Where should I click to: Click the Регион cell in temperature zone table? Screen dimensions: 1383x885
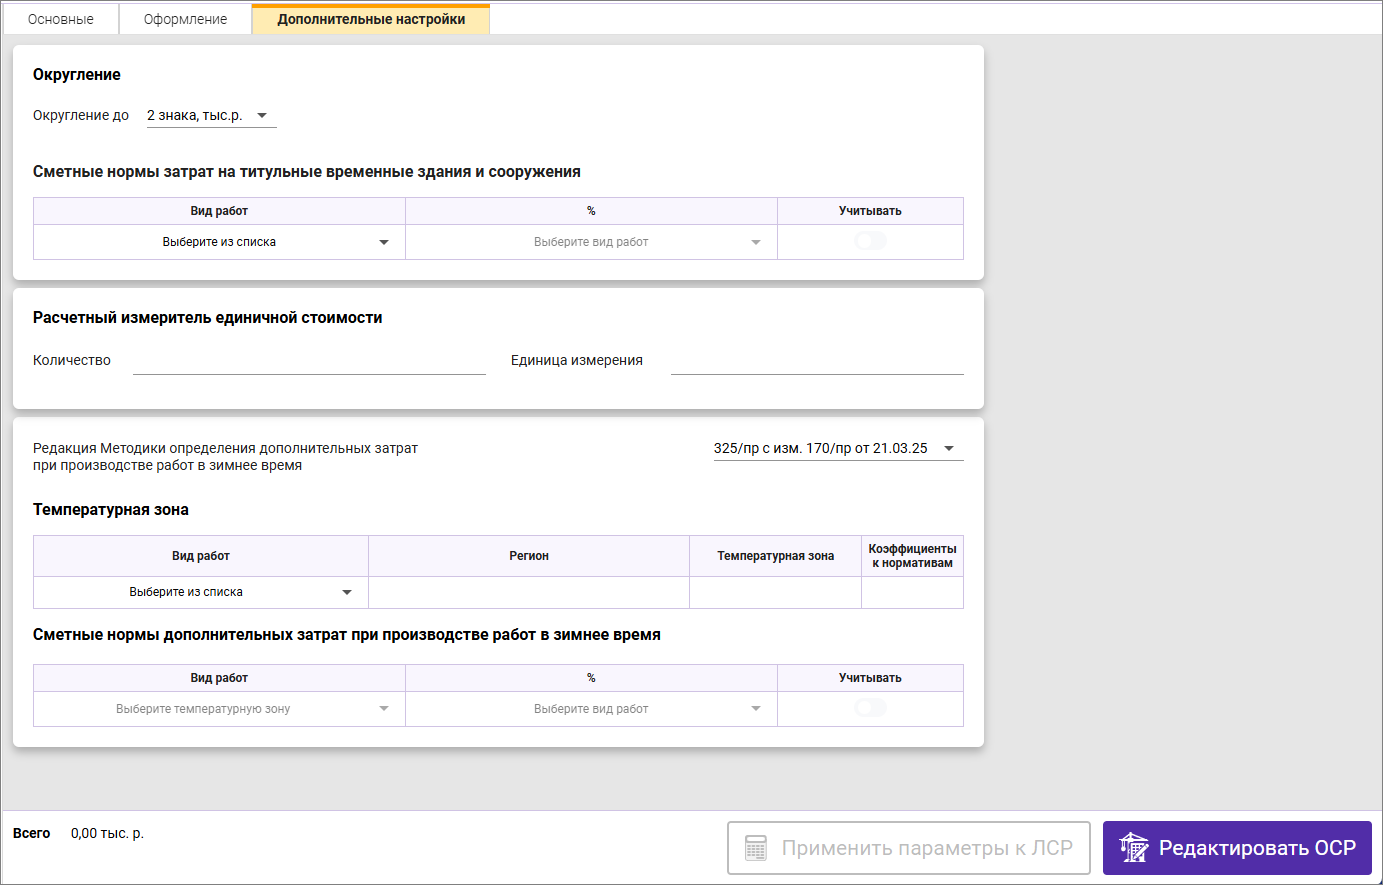529,592
